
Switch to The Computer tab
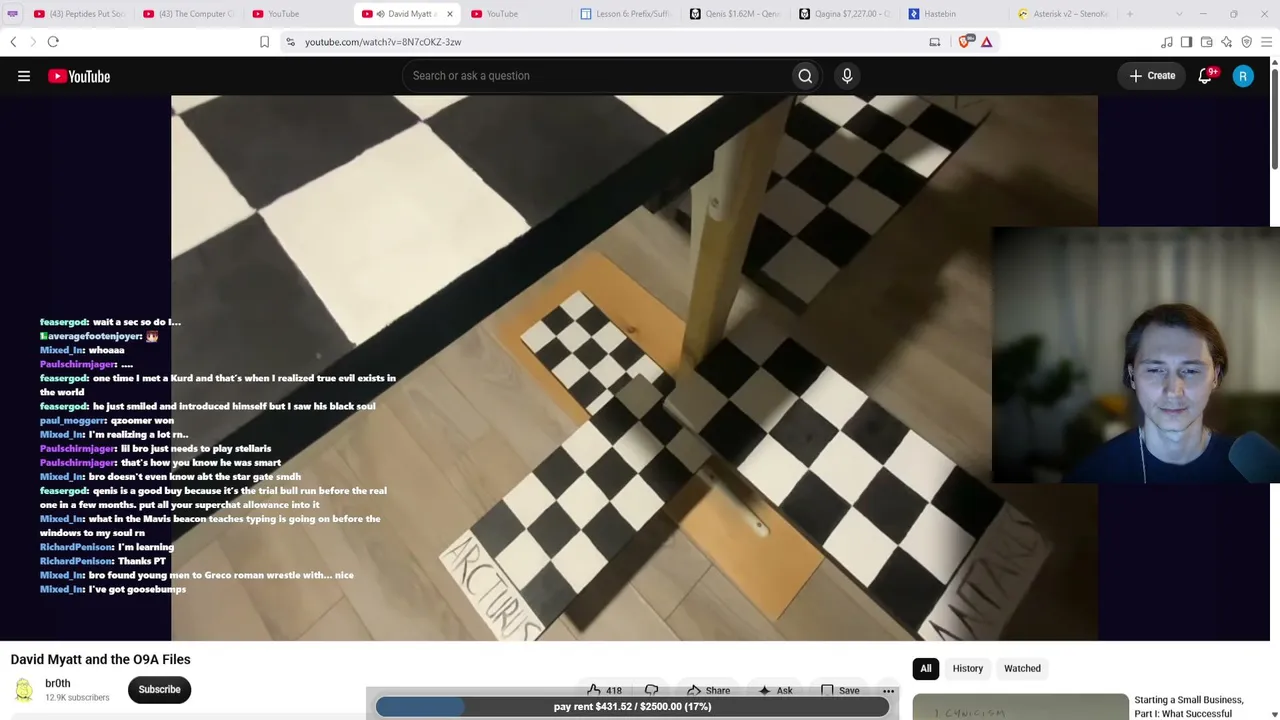point(188,14)
